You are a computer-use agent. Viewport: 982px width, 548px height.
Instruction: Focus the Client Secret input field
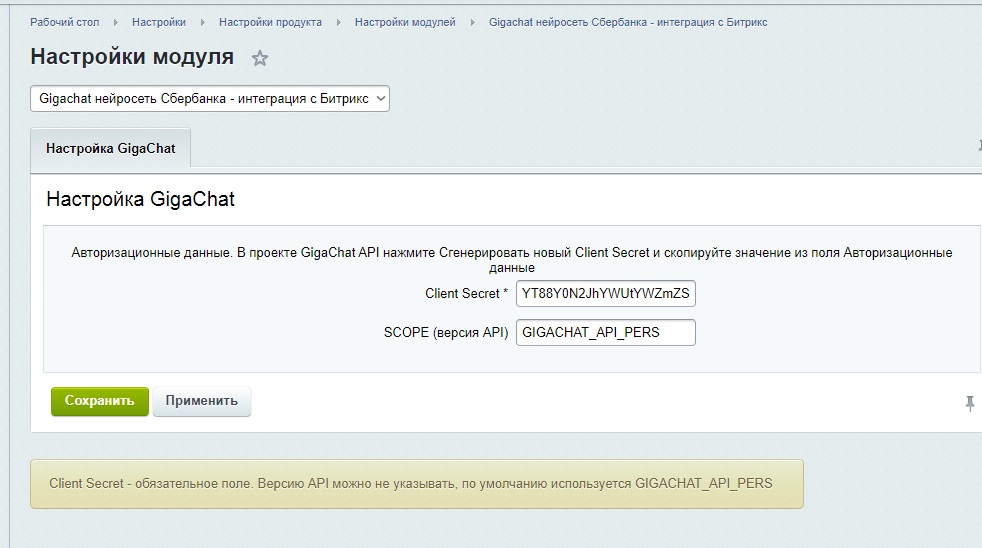click(x=606, y=294)
